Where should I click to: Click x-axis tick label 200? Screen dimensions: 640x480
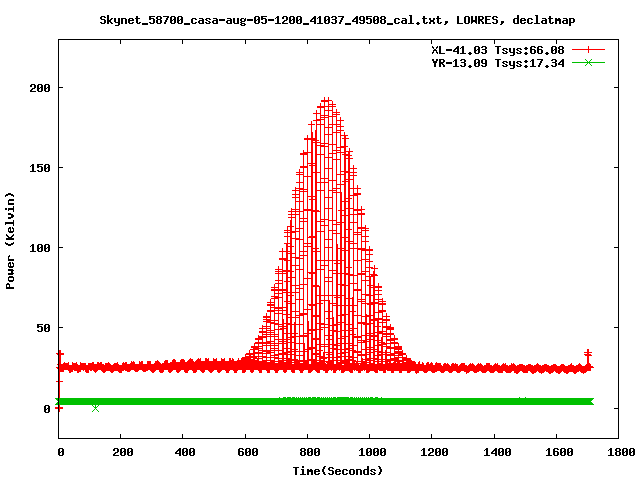point(122,452)
